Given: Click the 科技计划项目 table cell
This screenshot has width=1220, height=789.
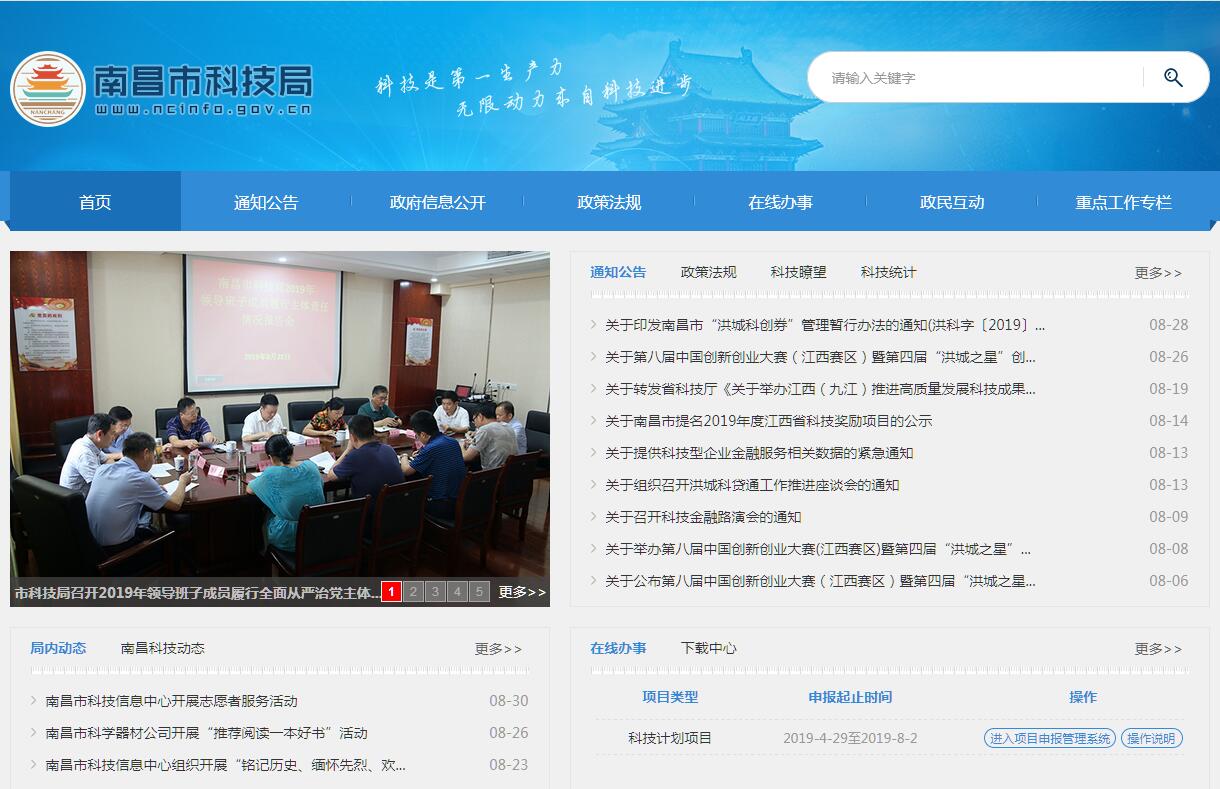Looking at the screenshot, I should (x=670, y=738).
